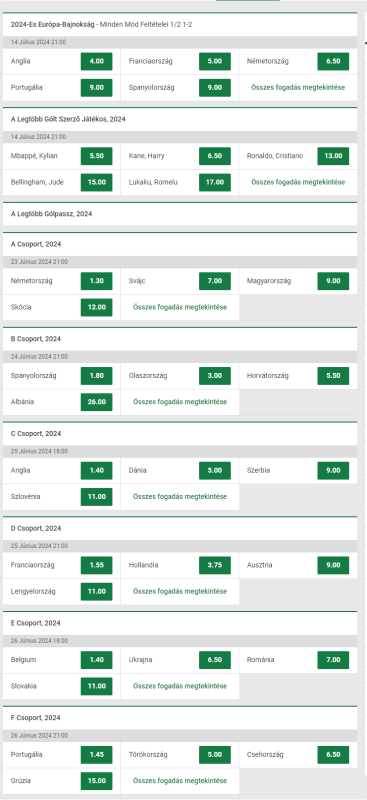Choose Grúzia 15.00 in Group F
This screenshot has width=367, height=800.
click(x=96, y=781)
